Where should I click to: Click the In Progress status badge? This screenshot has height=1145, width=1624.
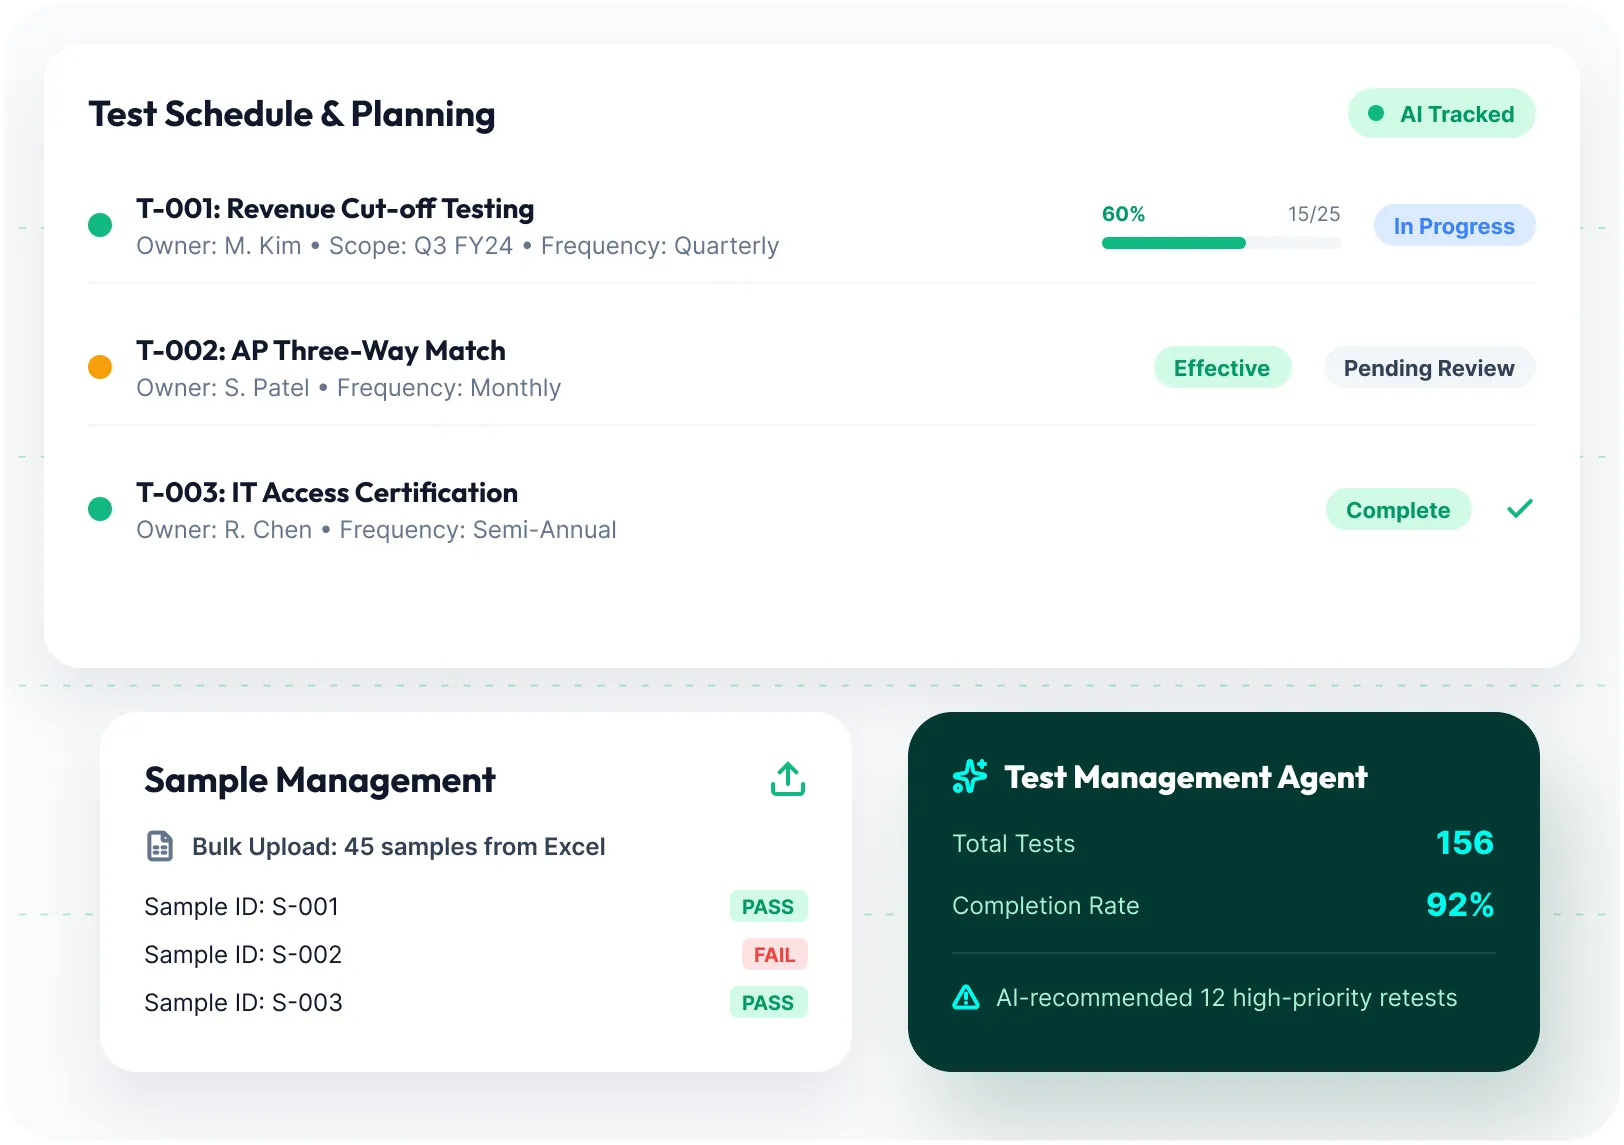click(1454, 226)
